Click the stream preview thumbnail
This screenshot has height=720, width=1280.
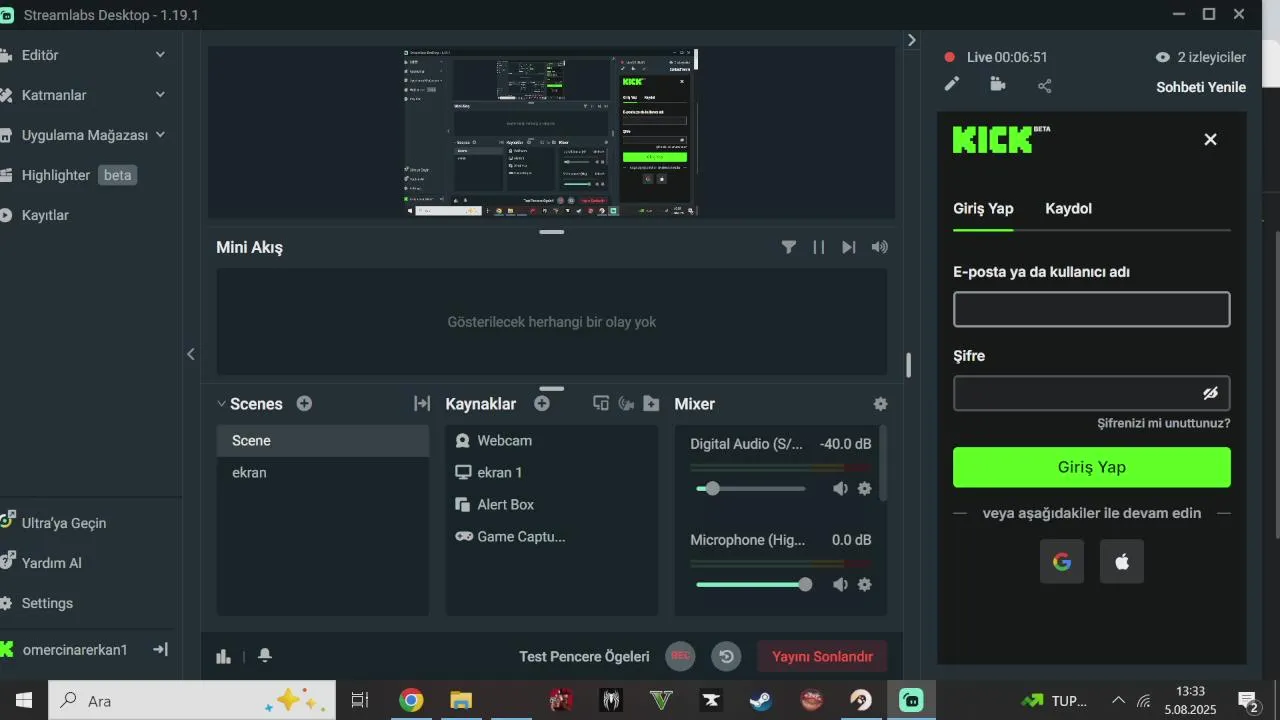(551, 132)
